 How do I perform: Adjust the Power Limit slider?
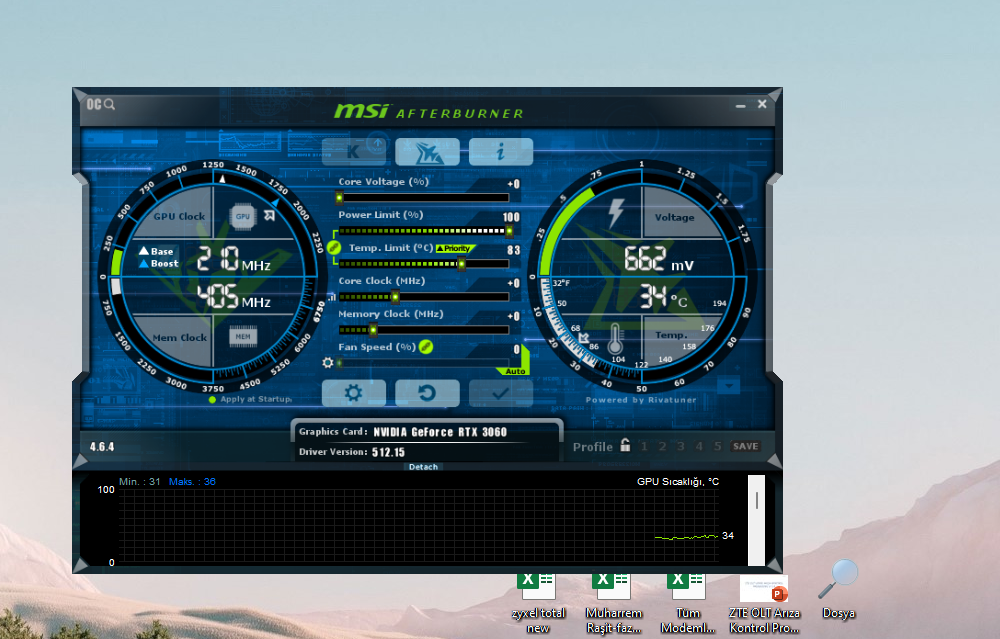[x=423, y=231]
